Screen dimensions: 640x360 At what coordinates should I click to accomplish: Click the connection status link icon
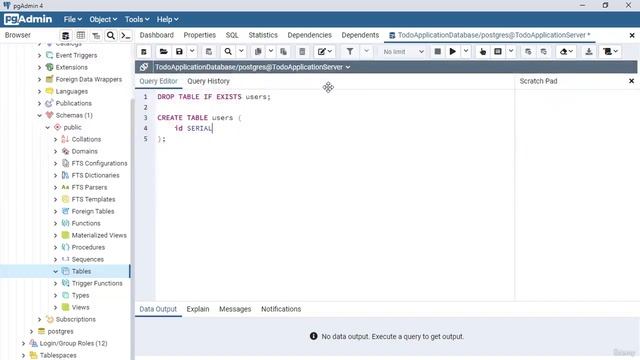click(x=144, y=67)
